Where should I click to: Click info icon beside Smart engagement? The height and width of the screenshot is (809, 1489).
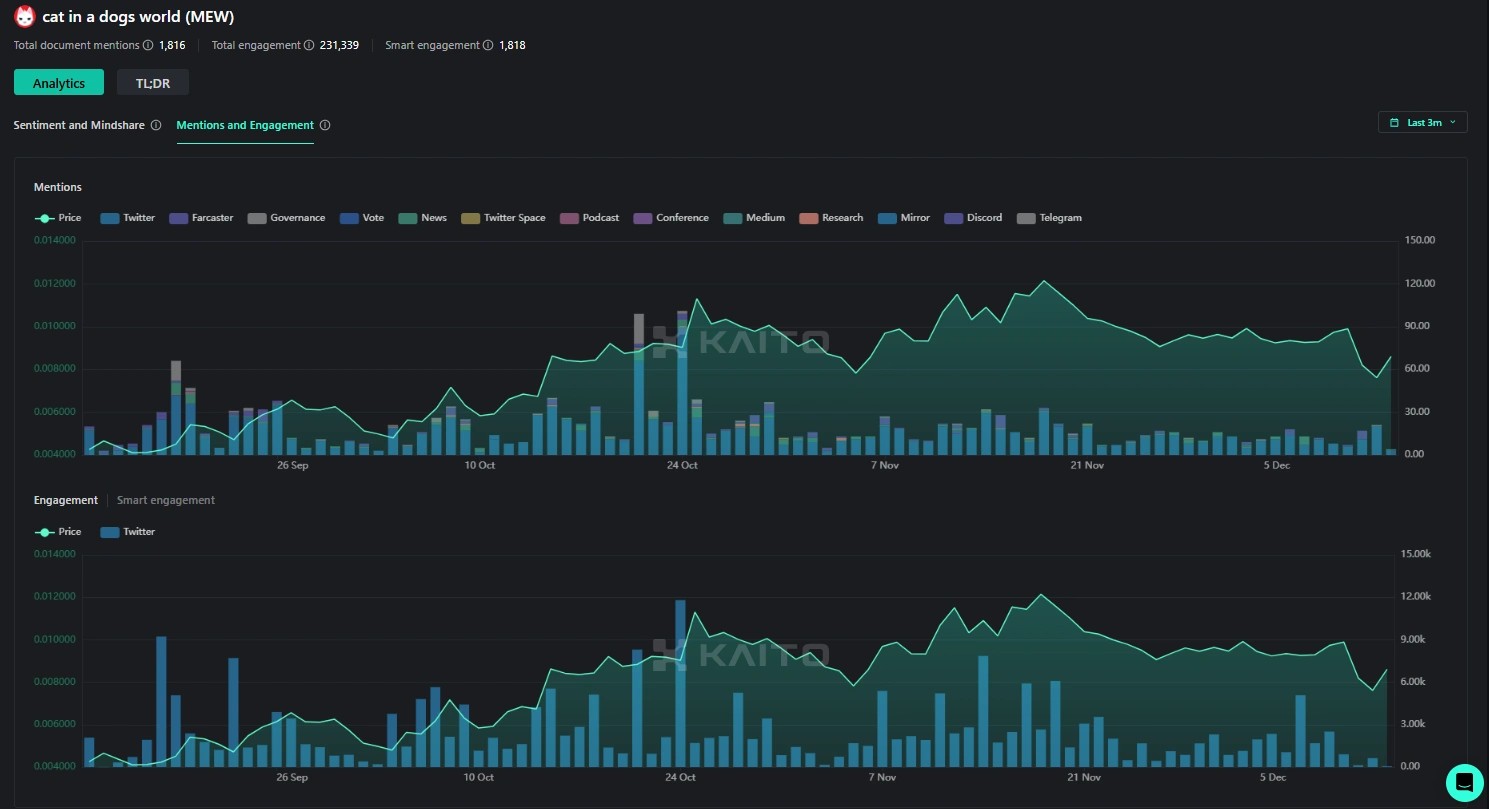click(488, 45)
